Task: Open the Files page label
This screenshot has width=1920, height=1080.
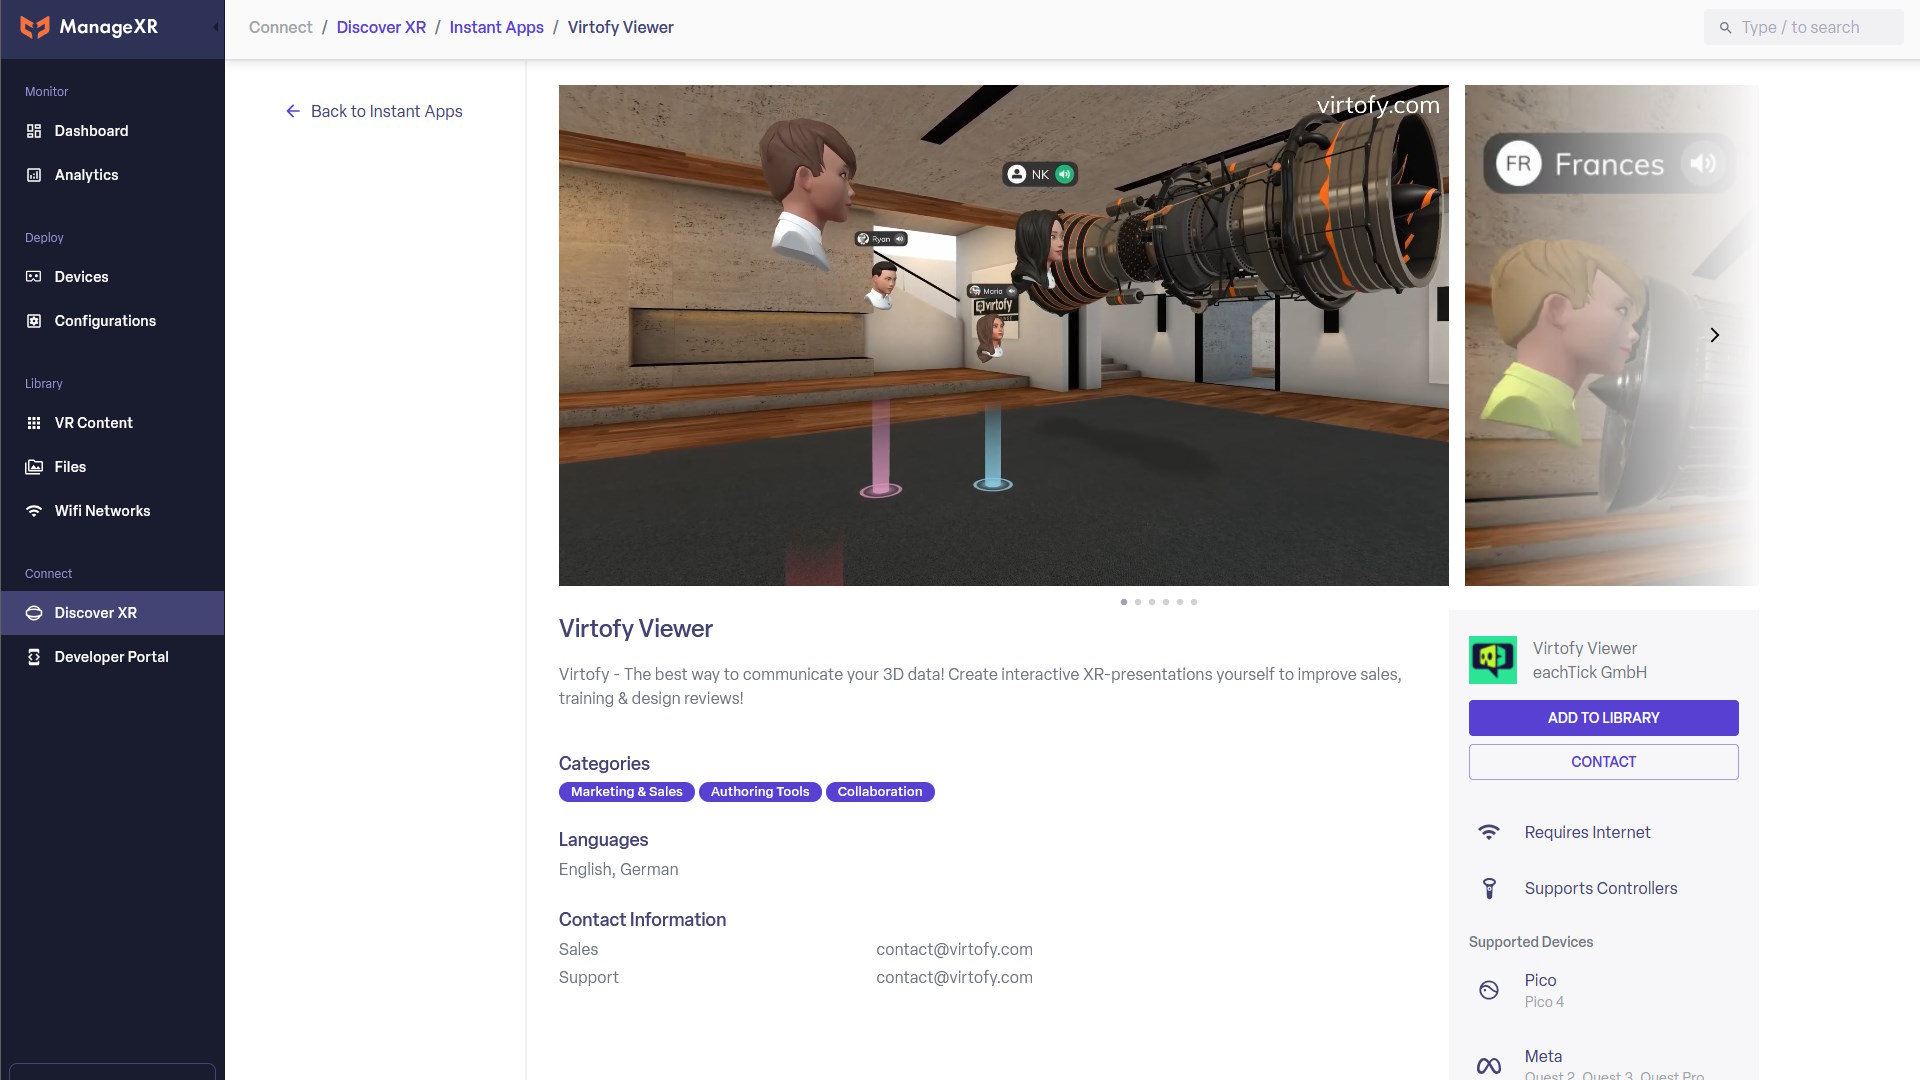Action: (x=70, y=467)
